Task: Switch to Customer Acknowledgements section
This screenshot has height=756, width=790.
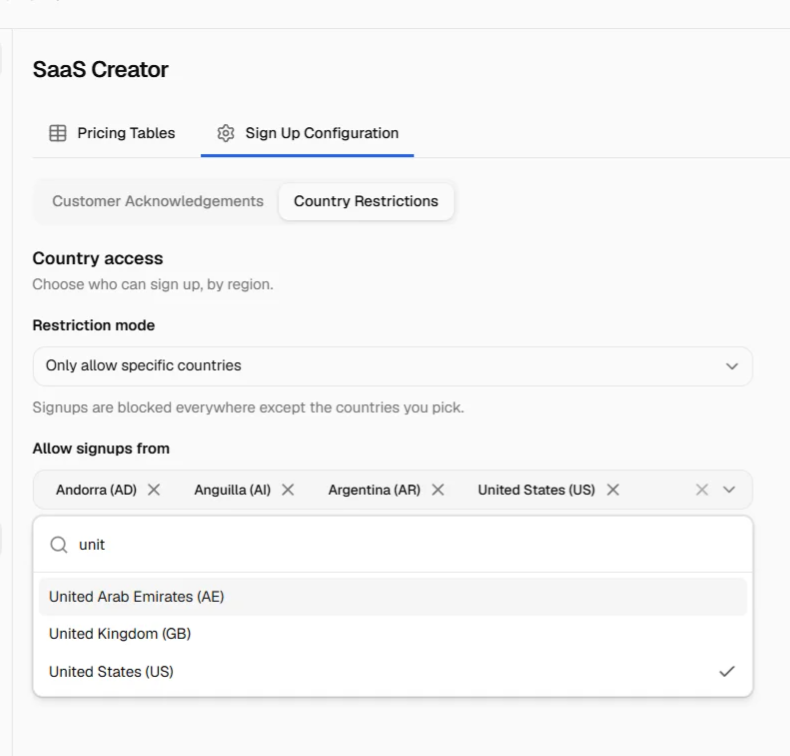Action: click(x=158, y=201)
